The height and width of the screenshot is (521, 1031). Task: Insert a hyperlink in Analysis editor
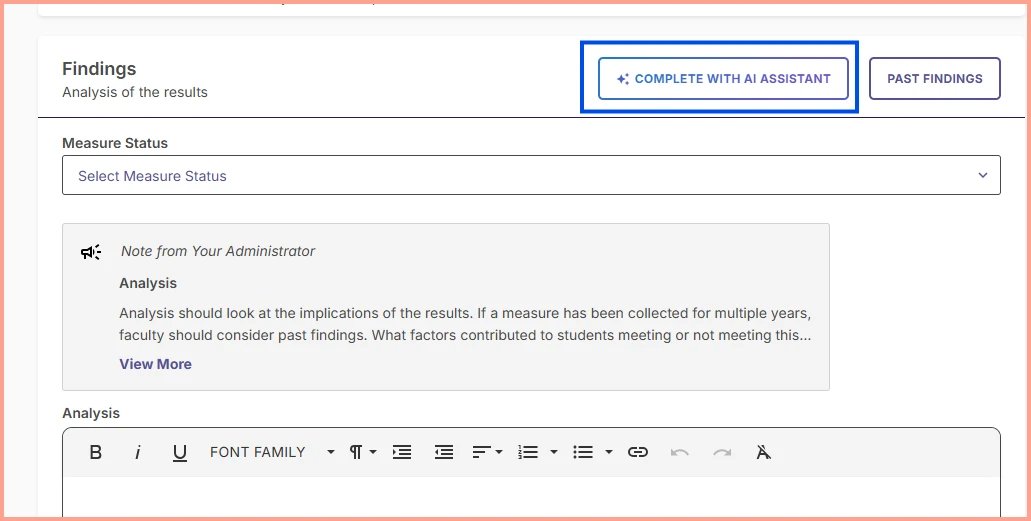638,452
